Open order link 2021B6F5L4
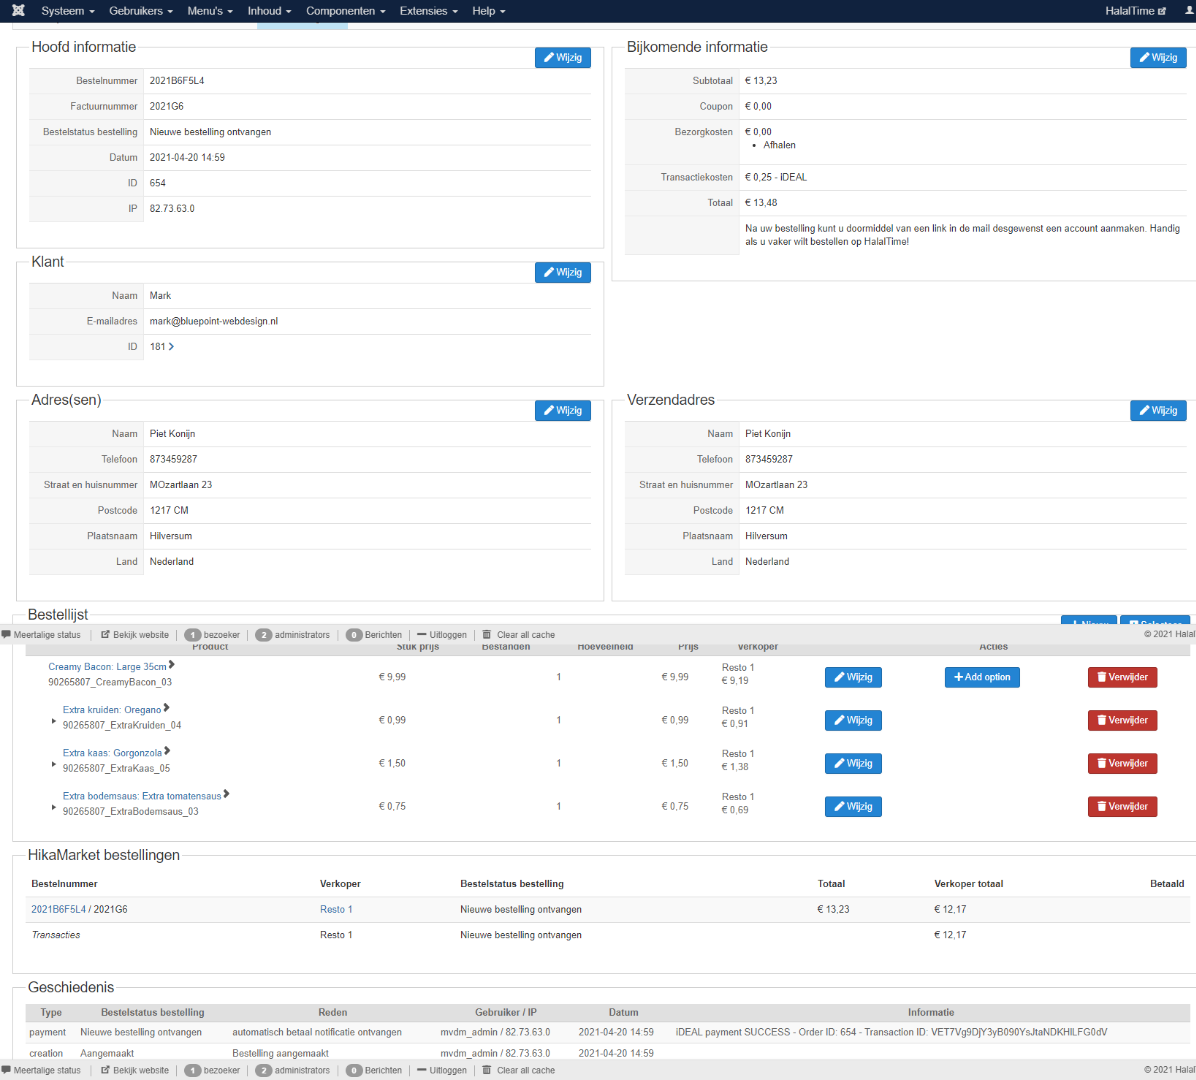Screen dimensions: 1196x1080 [x=58, y=909]
